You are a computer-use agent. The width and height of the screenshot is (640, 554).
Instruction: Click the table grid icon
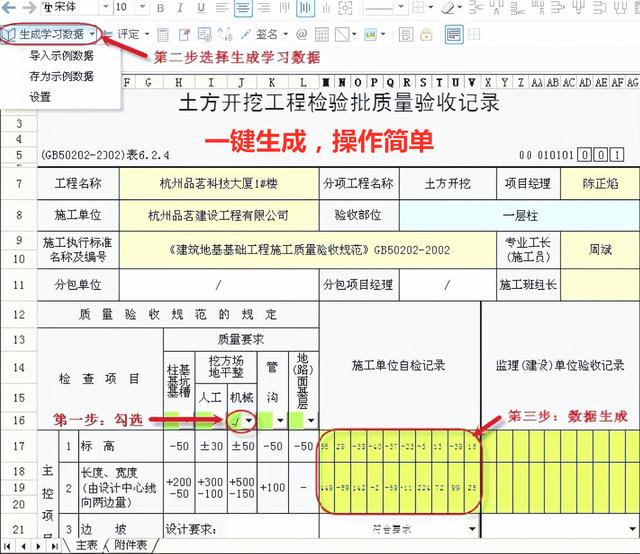click(322, 35)
